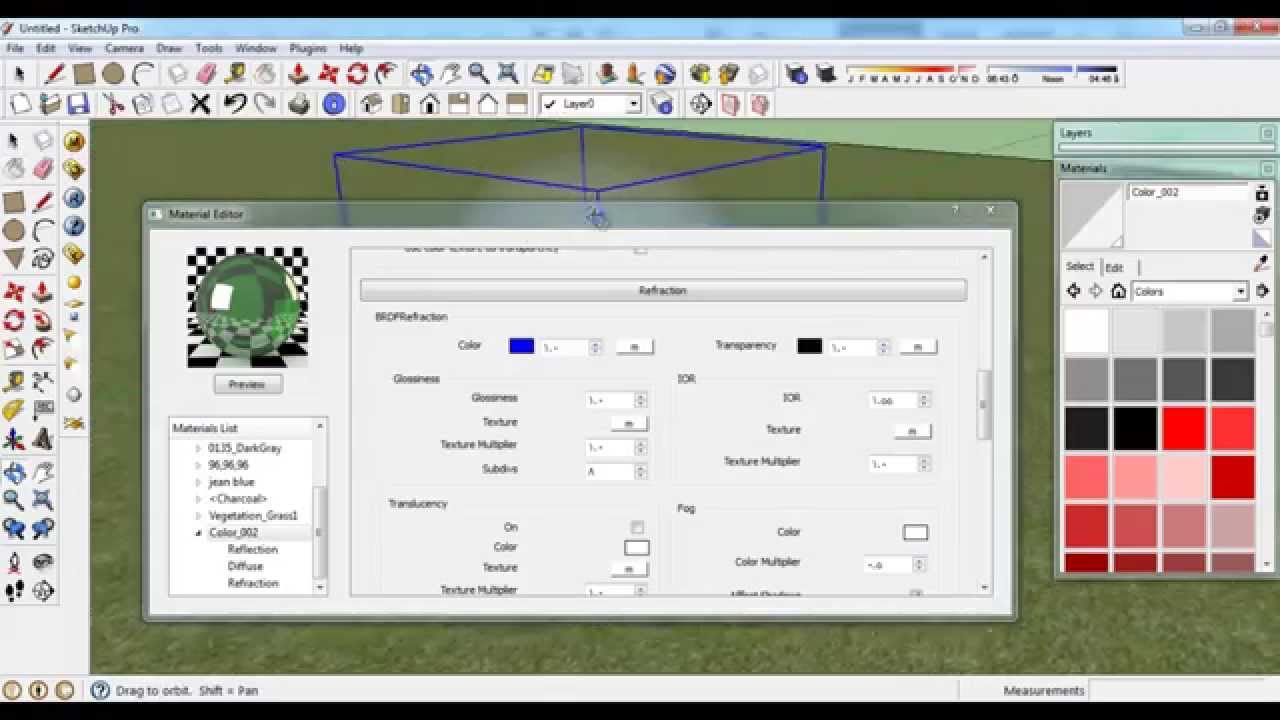Screen dimensions: 1280x720
Task: Click the Cut scissors icon
Action: (x=113, y=104)
